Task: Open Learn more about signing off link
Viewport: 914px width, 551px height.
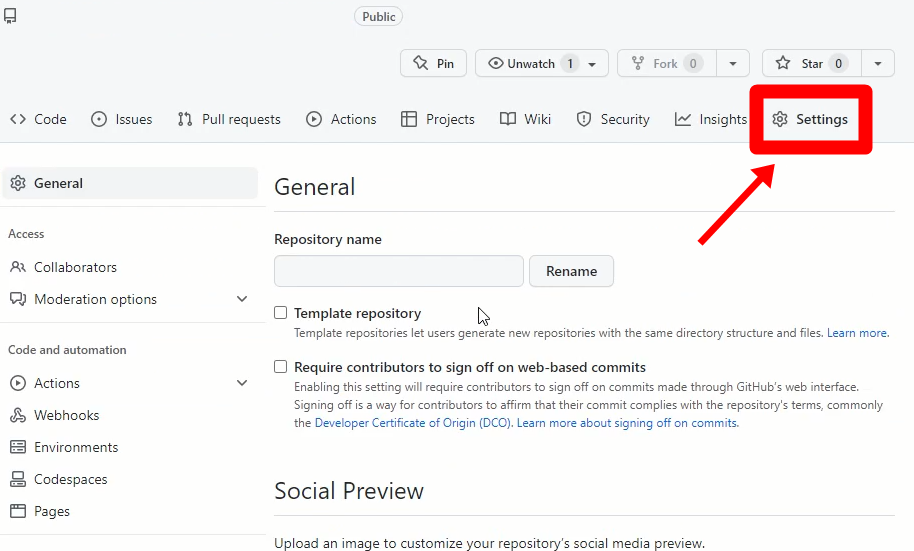Action: [x=627, y=423]
